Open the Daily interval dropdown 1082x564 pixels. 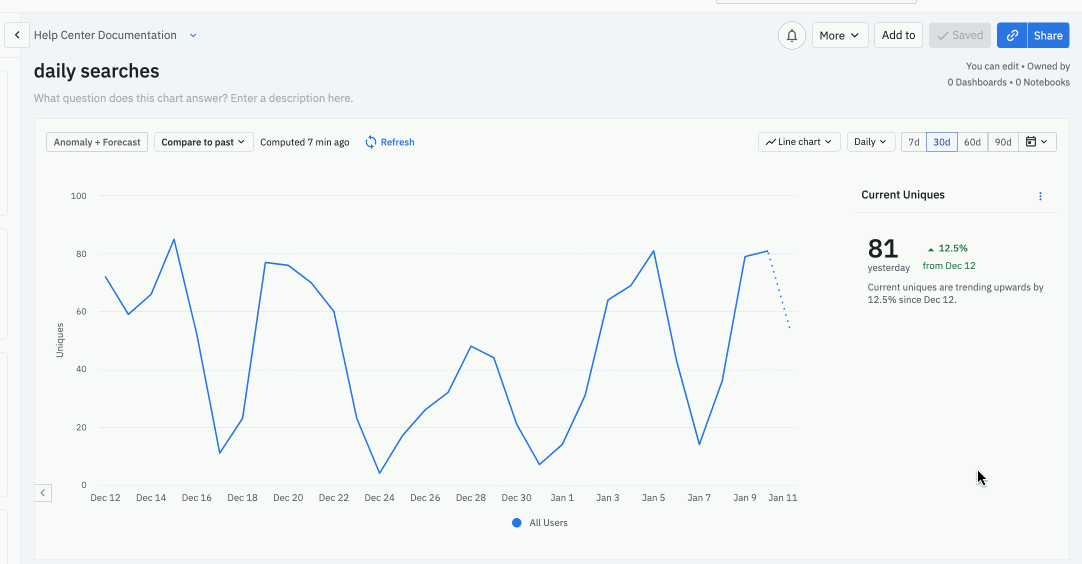click(870, 142)
